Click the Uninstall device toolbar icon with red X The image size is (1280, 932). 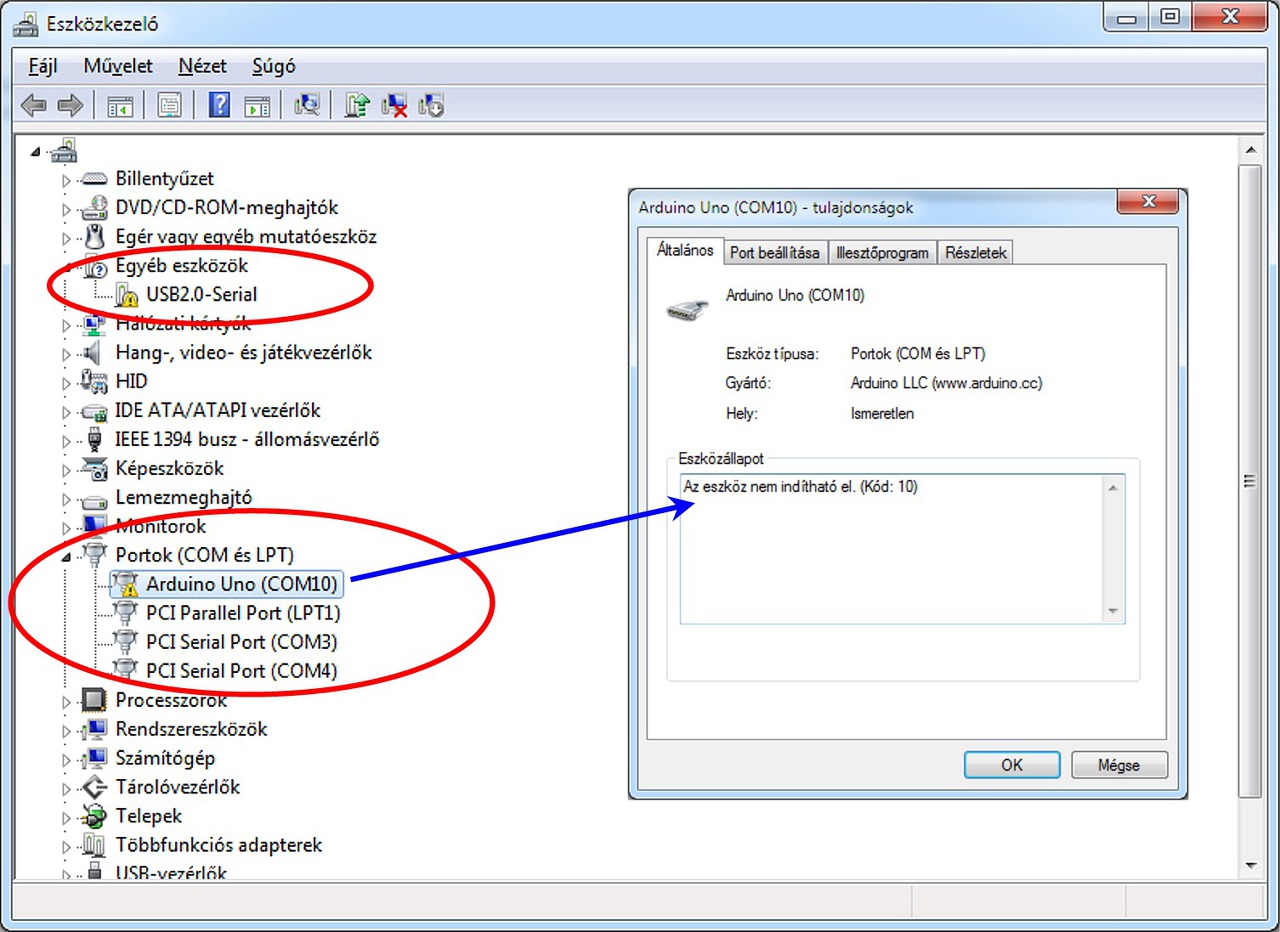click(395, 105)
